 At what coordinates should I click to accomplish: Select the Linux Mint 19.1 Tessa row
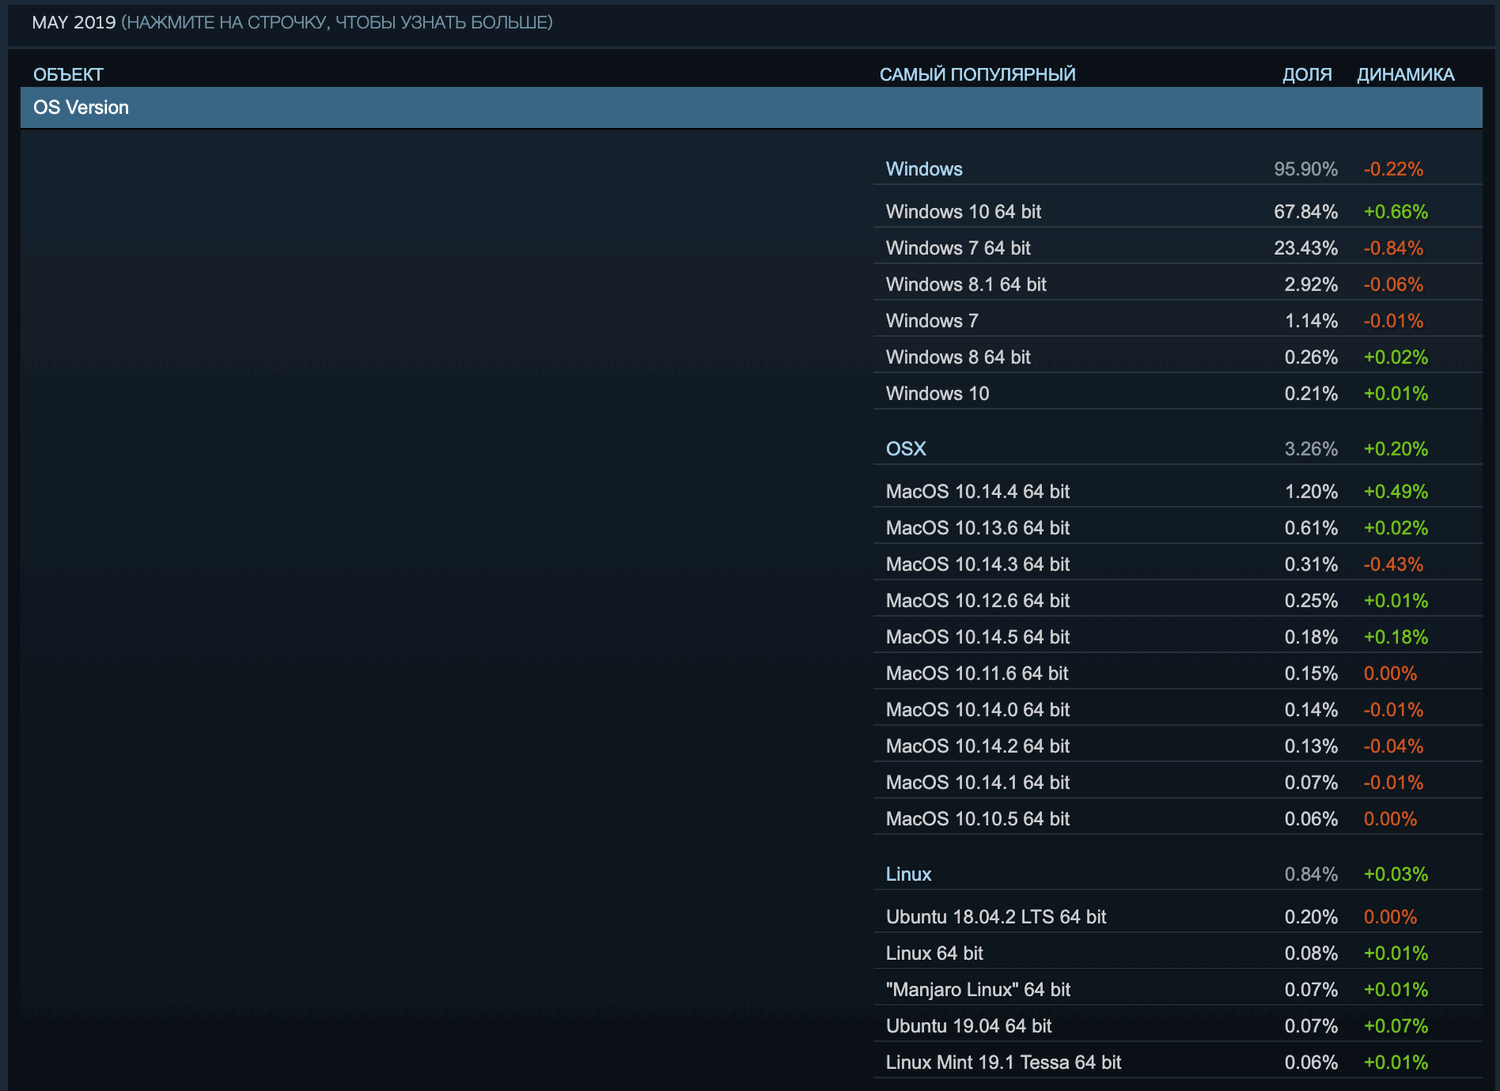click(1003, 1062)
